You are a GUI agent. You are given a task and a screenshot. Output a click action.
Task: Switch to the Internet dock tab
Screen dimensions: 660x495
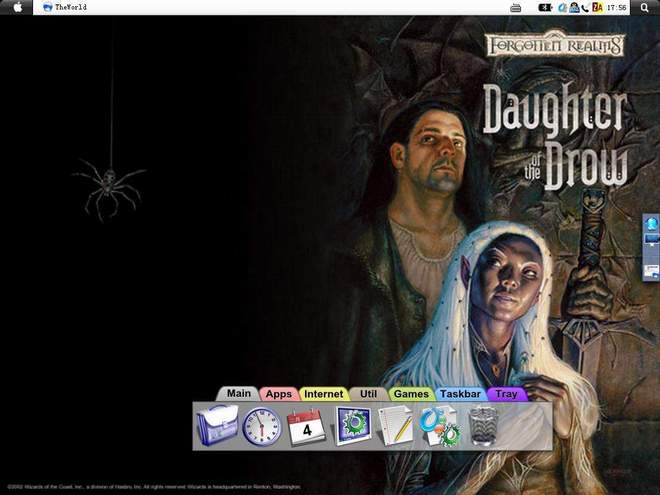click(324, 394)
